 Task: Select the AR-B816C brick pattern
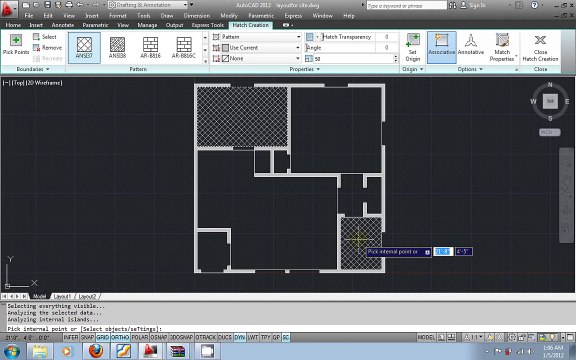click(x=184, y=48)
